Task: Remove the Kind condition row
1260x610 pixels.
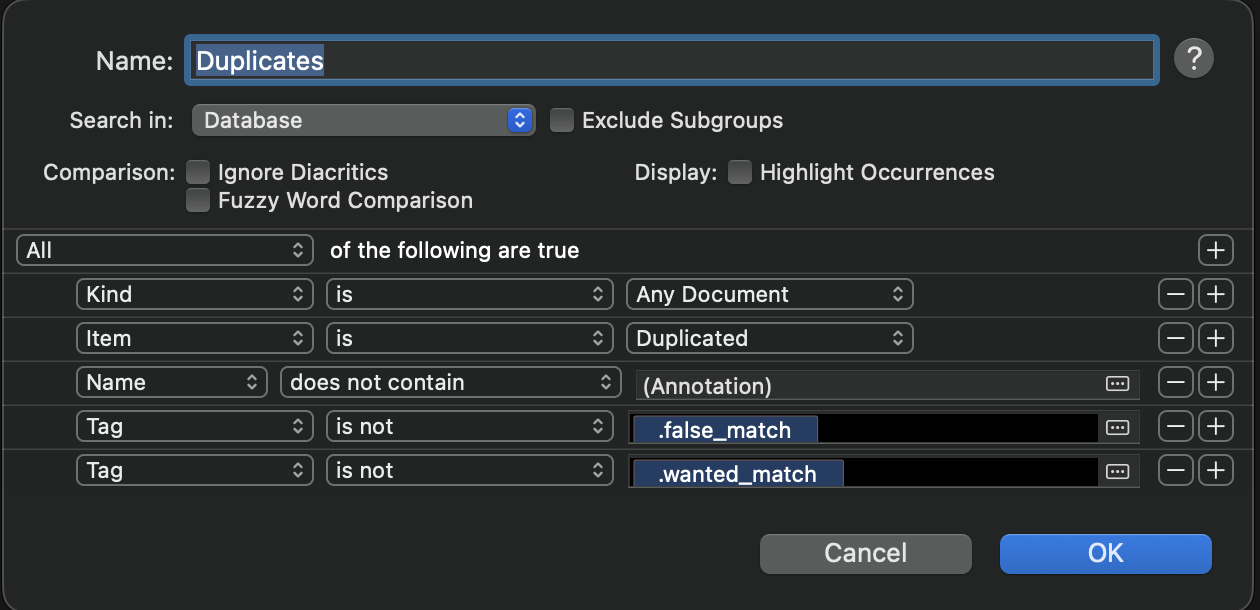Action: click(1175, 294)
